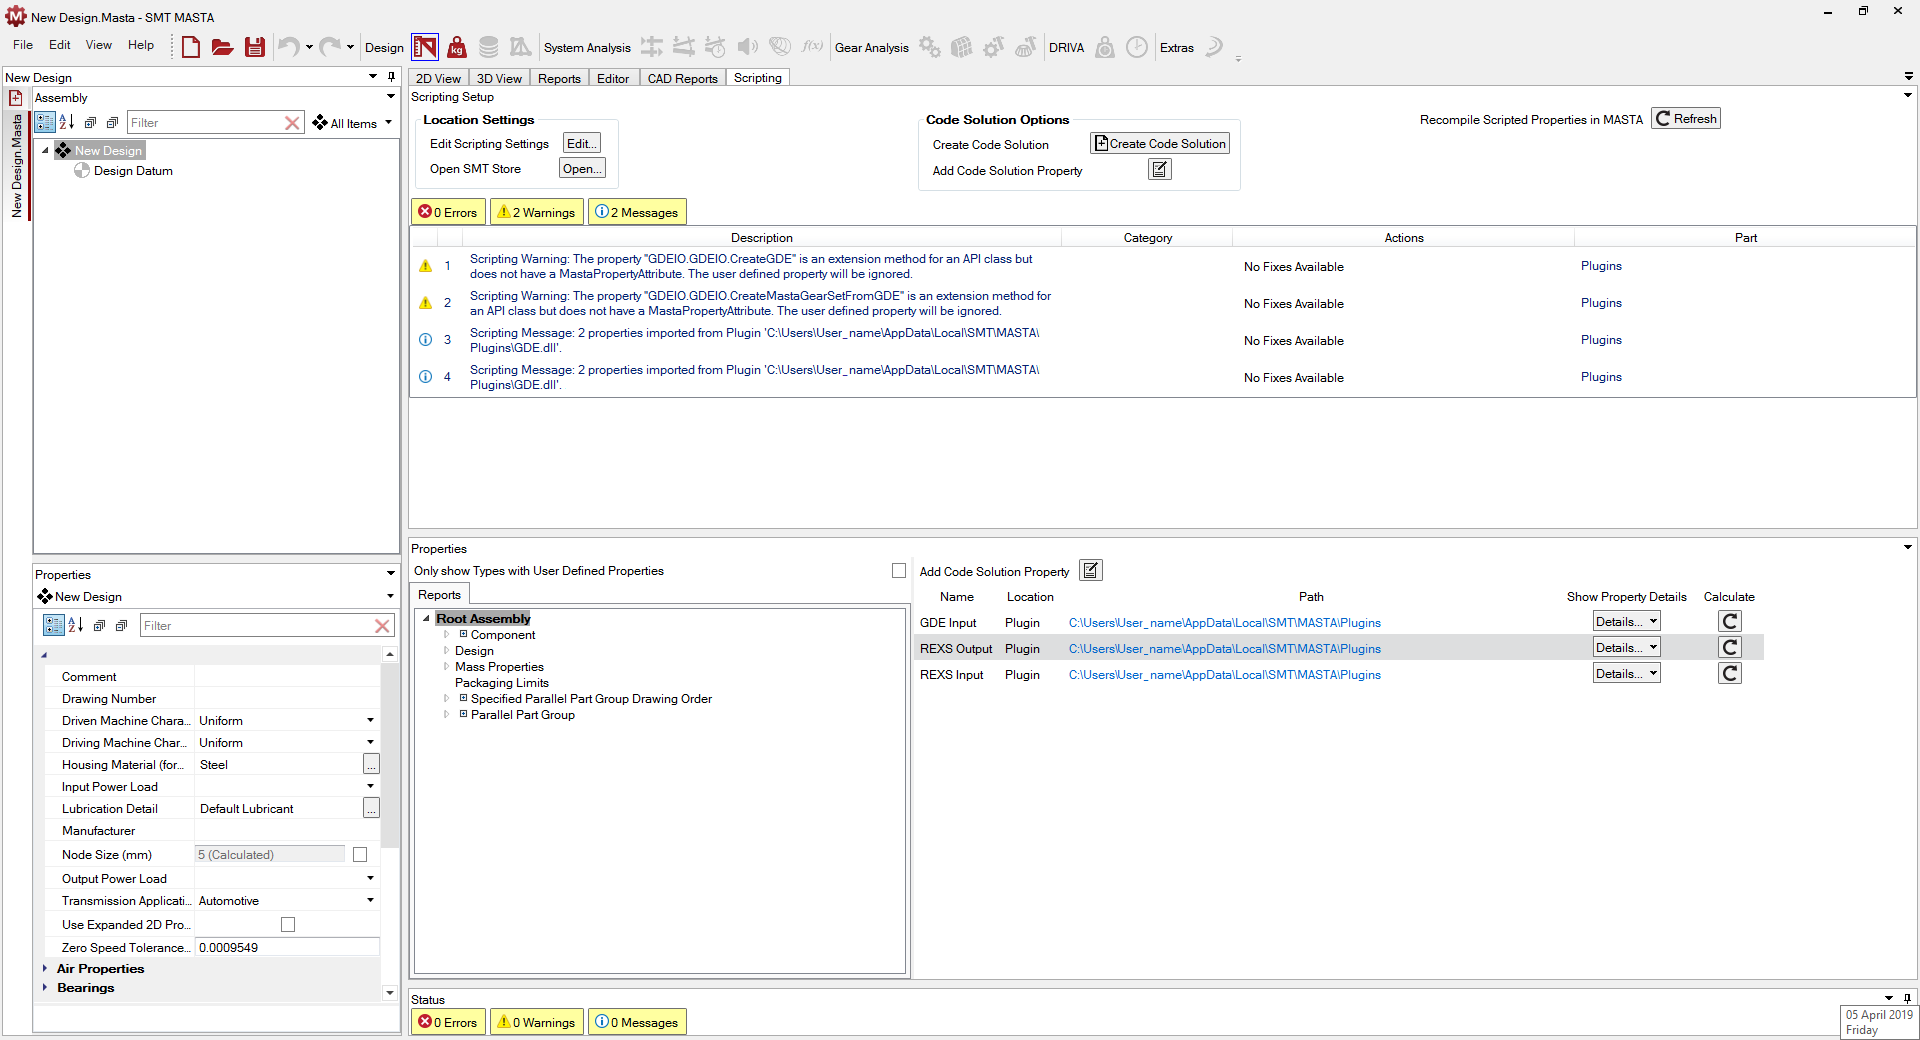1920x1040 pixels.
Task: Switch to the CAD Reports tab
Action: coord(682,78)
